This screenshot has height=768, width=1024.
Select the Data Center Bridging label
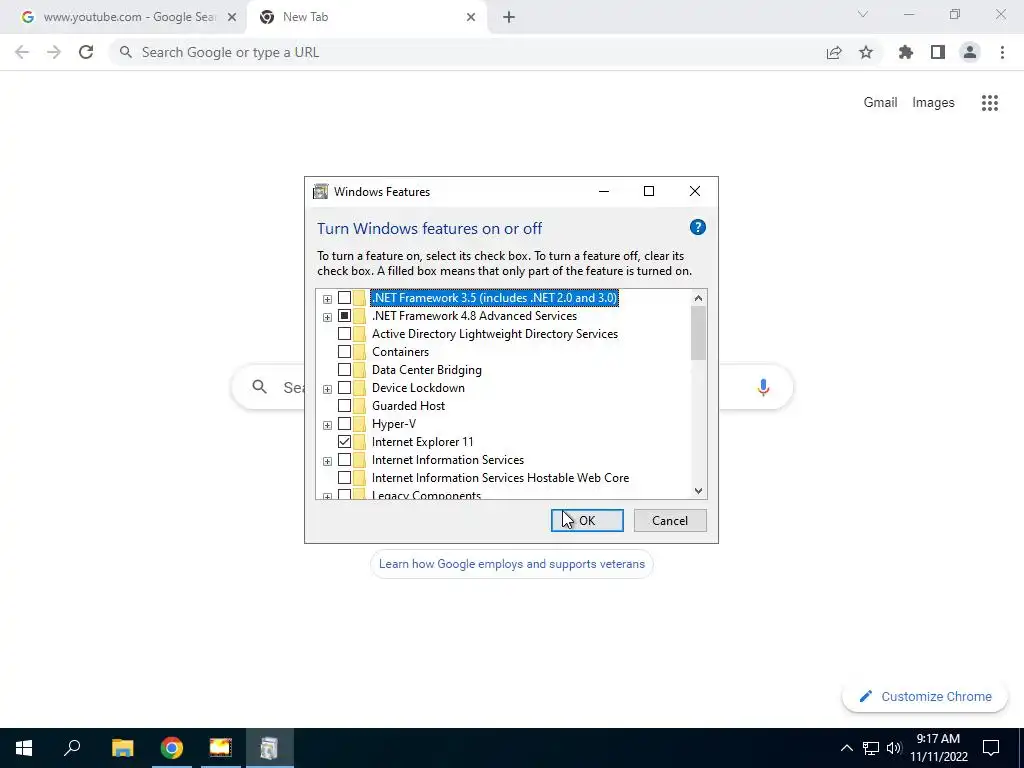pos(426,370)
